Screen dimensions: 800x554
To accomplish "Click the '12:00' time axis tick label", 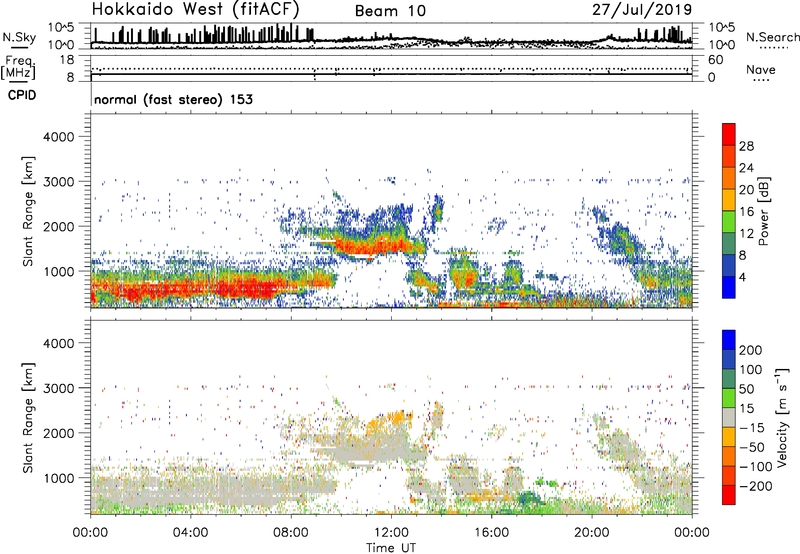I will pyautogui.click(x=391, y=533).
